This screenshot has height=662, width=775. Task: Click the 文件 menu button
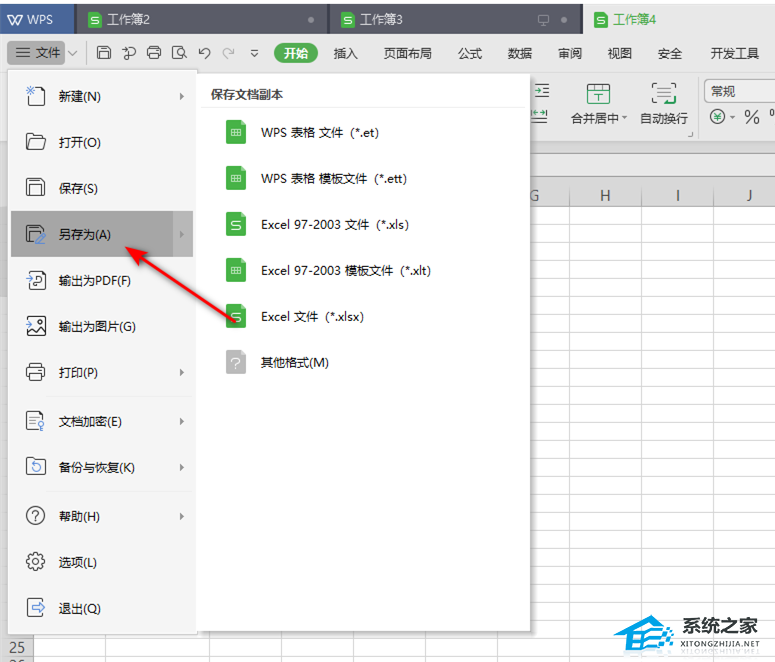[x=37, y=52]
